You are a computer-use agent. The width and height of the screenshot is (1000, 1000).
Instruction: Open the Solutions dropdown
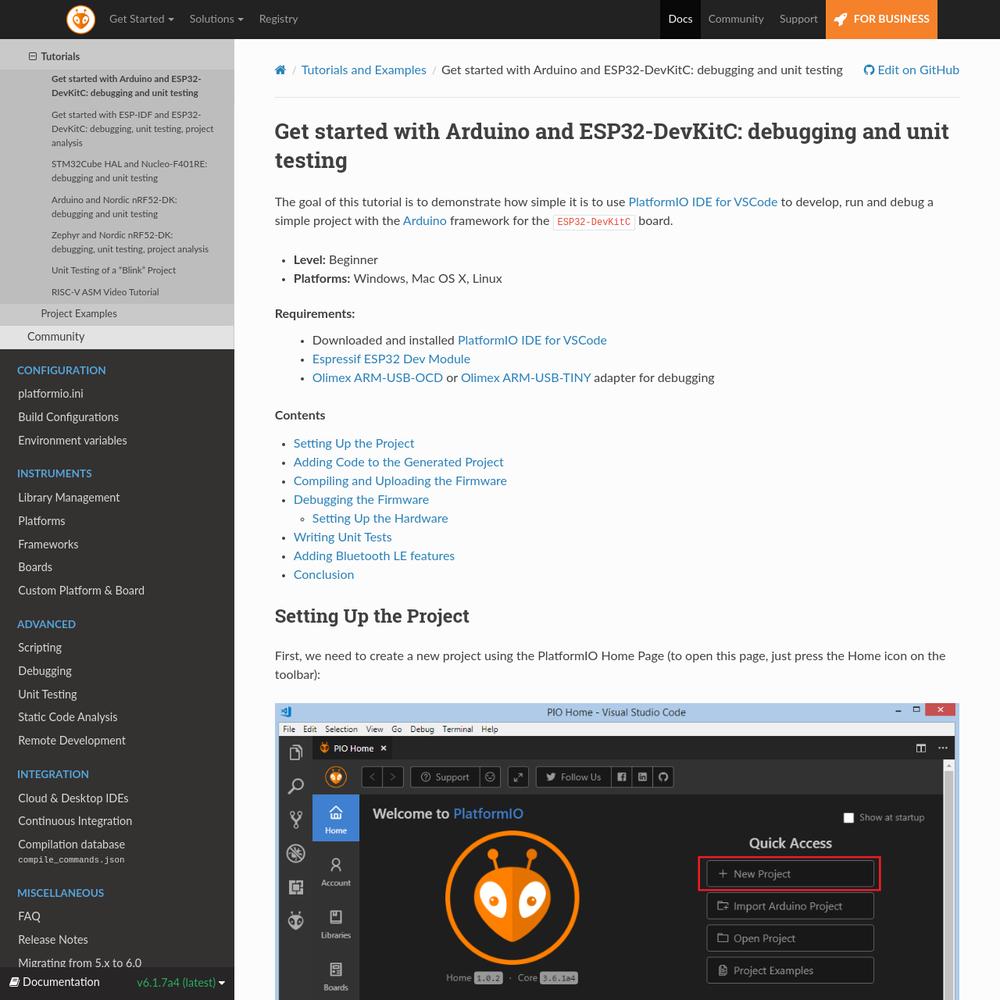click(x=216, y=19)
